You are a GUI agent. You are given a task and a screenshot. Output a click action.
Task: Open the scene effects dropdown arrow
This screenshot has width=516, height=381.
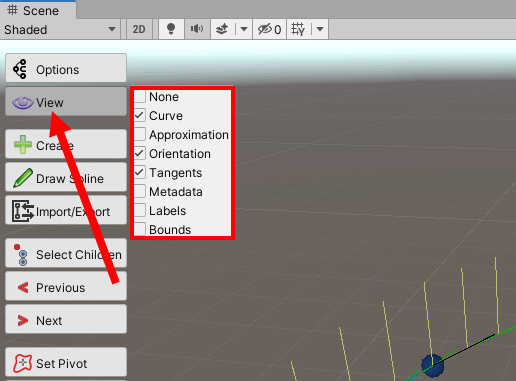[x=244, y=29]
